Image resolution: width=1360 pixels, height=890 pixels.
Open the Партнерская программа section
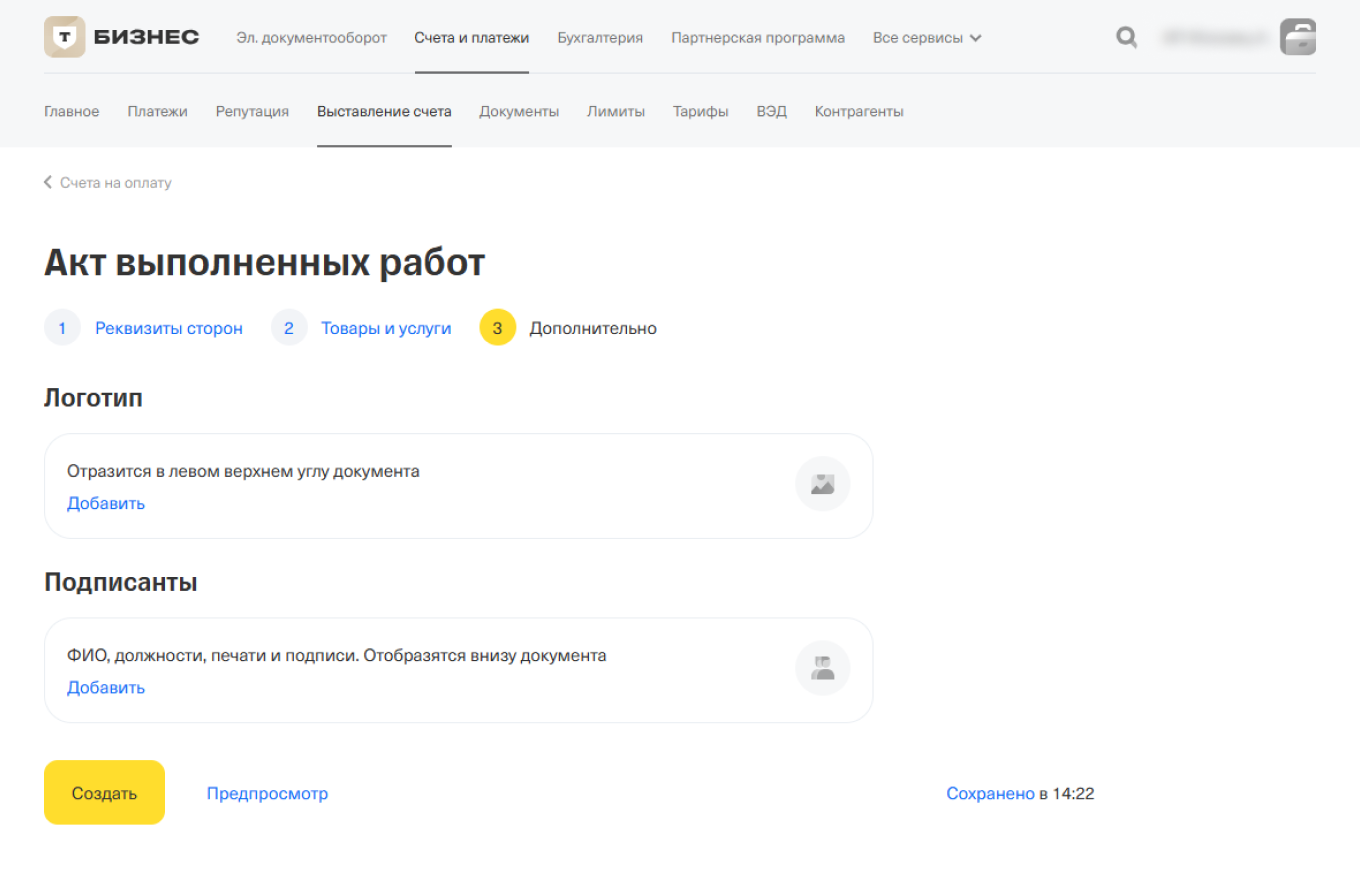tap(757, 37)
